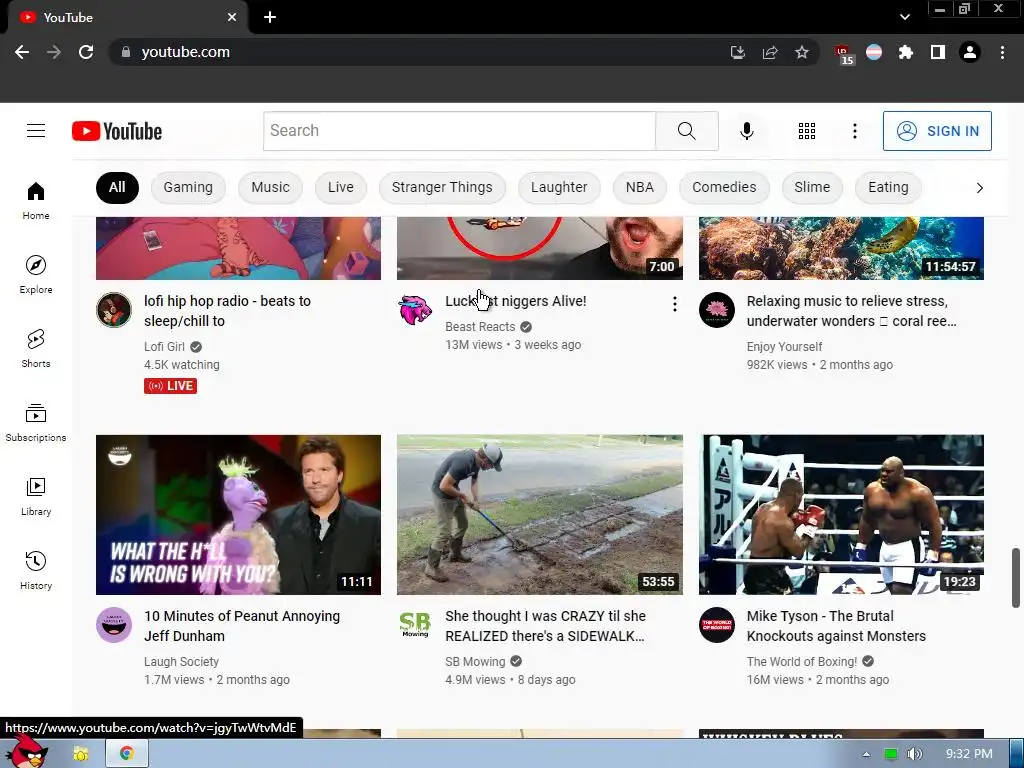Open Mike Tyson Brutal Knockouts video title

[x=836, y=626]
